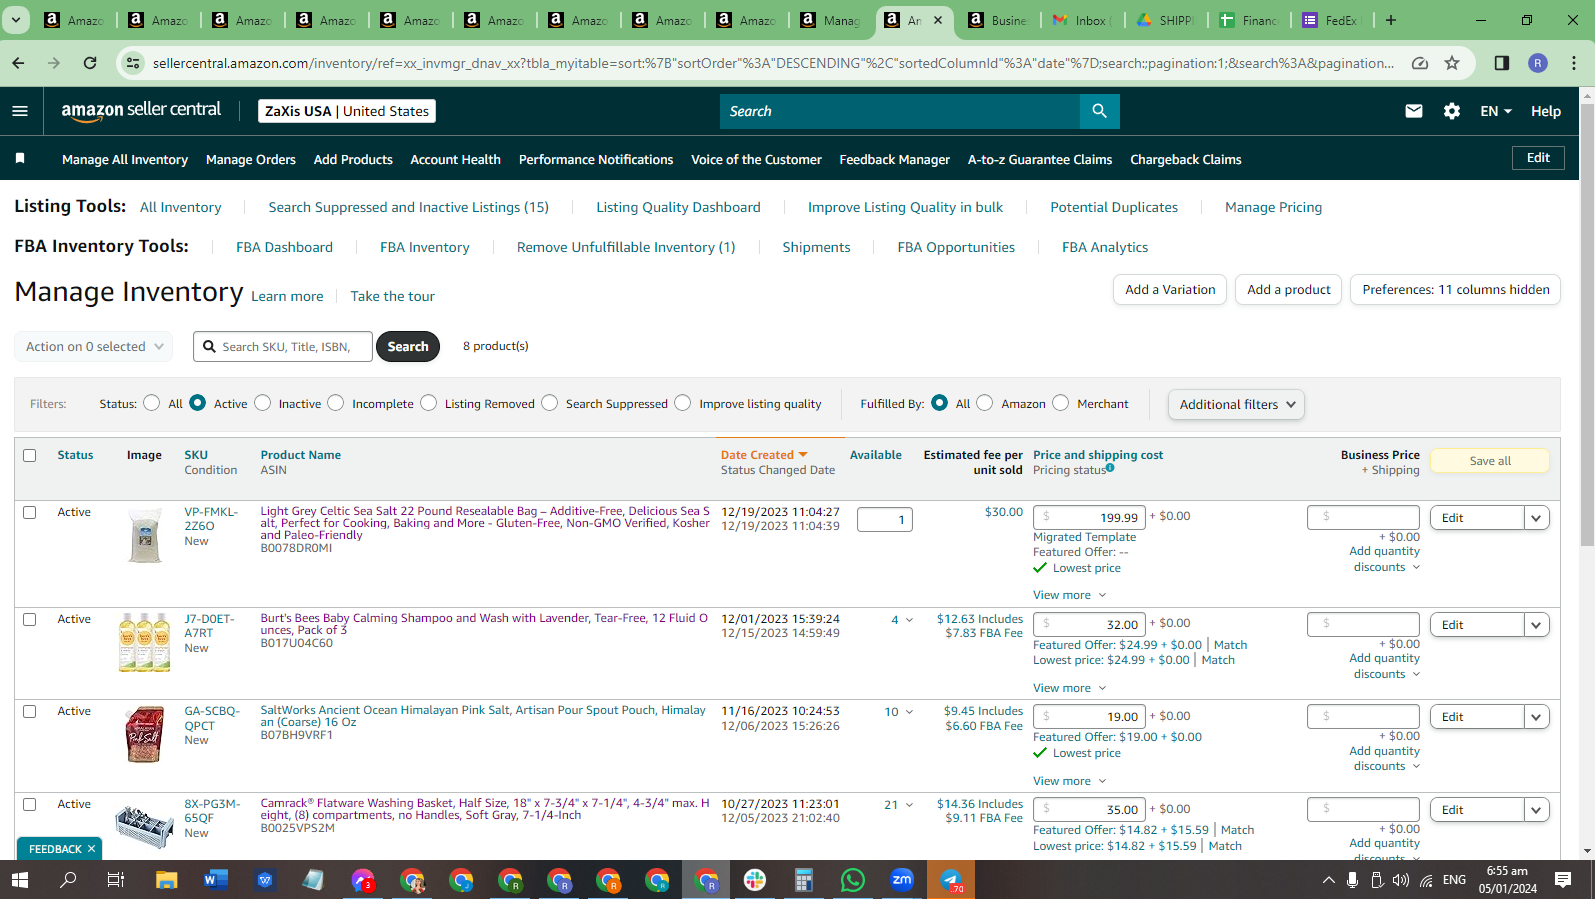Viewport: 1595px width, 899px height.
Task: Open Account Health menu item
Action: [455, 159]
